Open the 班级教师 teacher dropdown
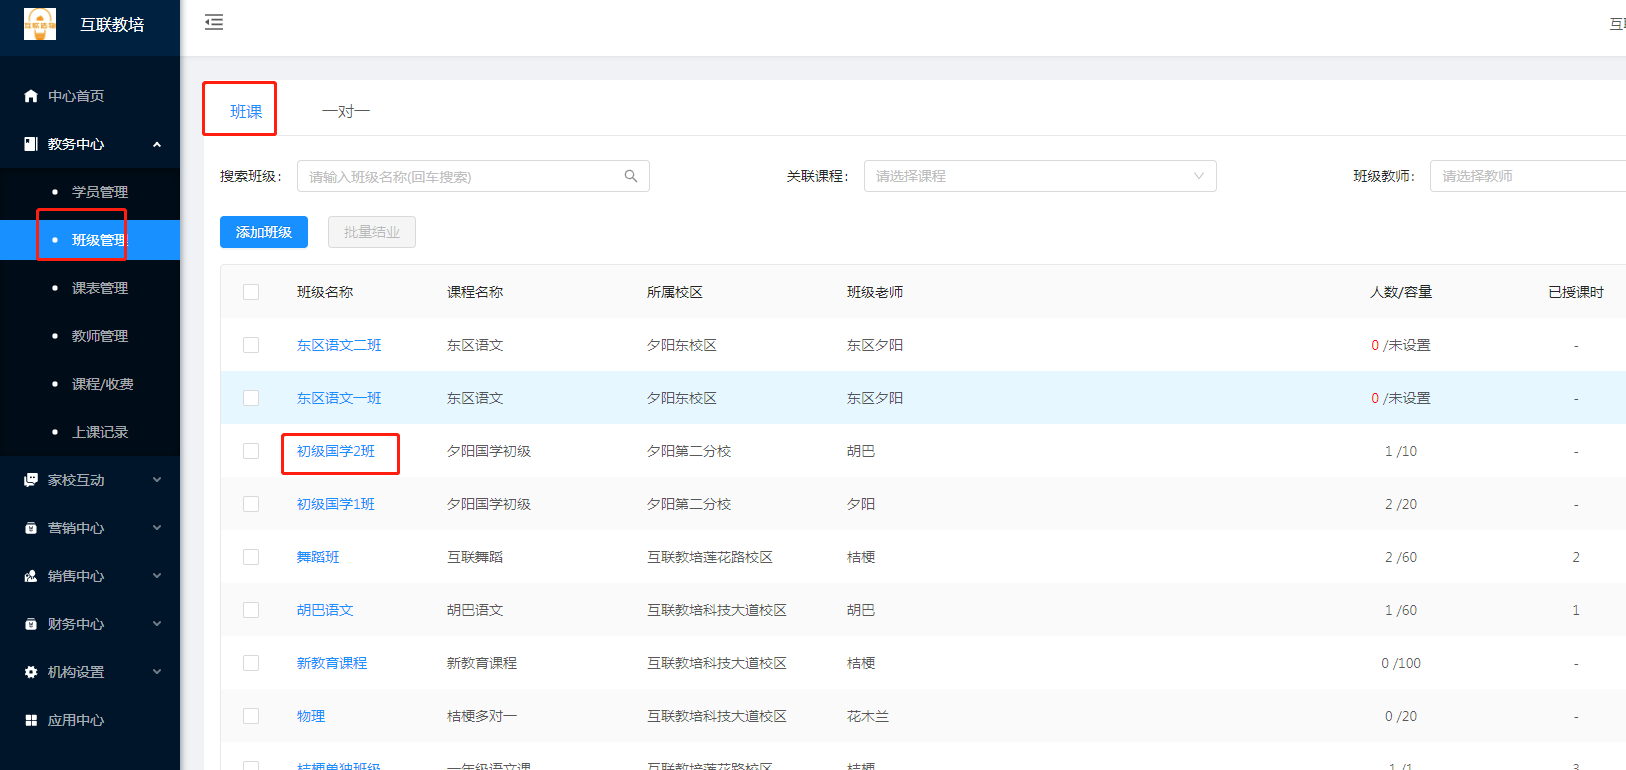Image resolution: width=1626 pixels, height=770 pixels. coord(1528,176)
